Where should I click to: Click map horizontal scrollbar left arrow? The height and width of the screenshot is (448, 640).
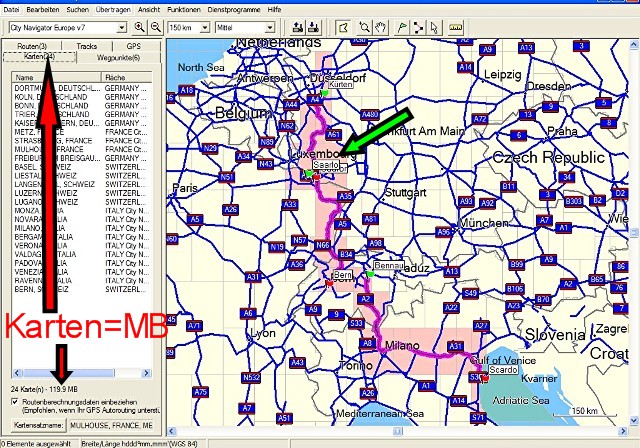pos(172,431)
